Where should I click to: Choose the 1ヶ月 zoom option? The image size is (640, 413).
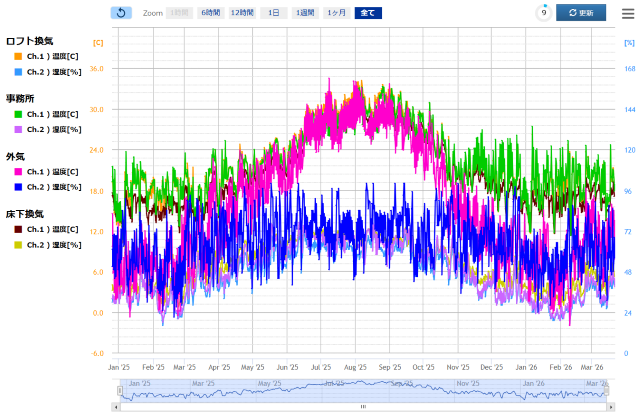tap(336, 13)
